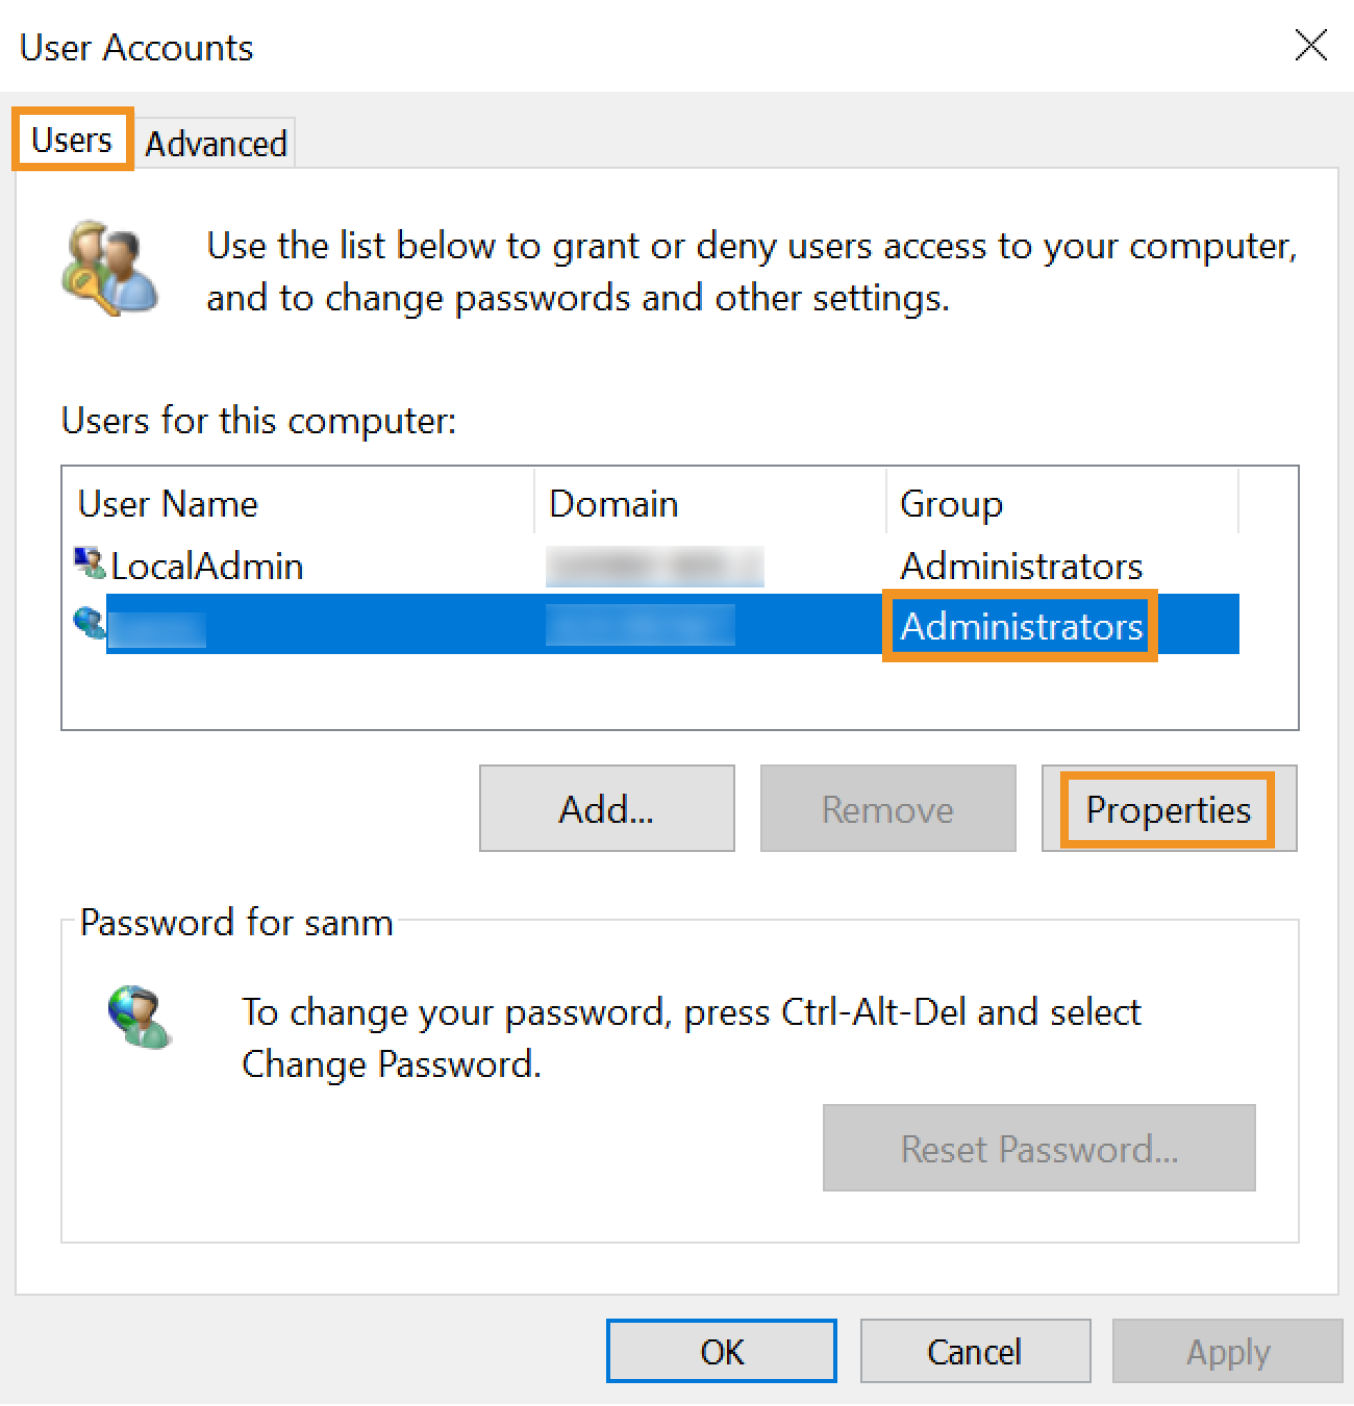Sort list by User Name column header
The width and height of the screenshot is (1354, 1406).
pos(168,504)
